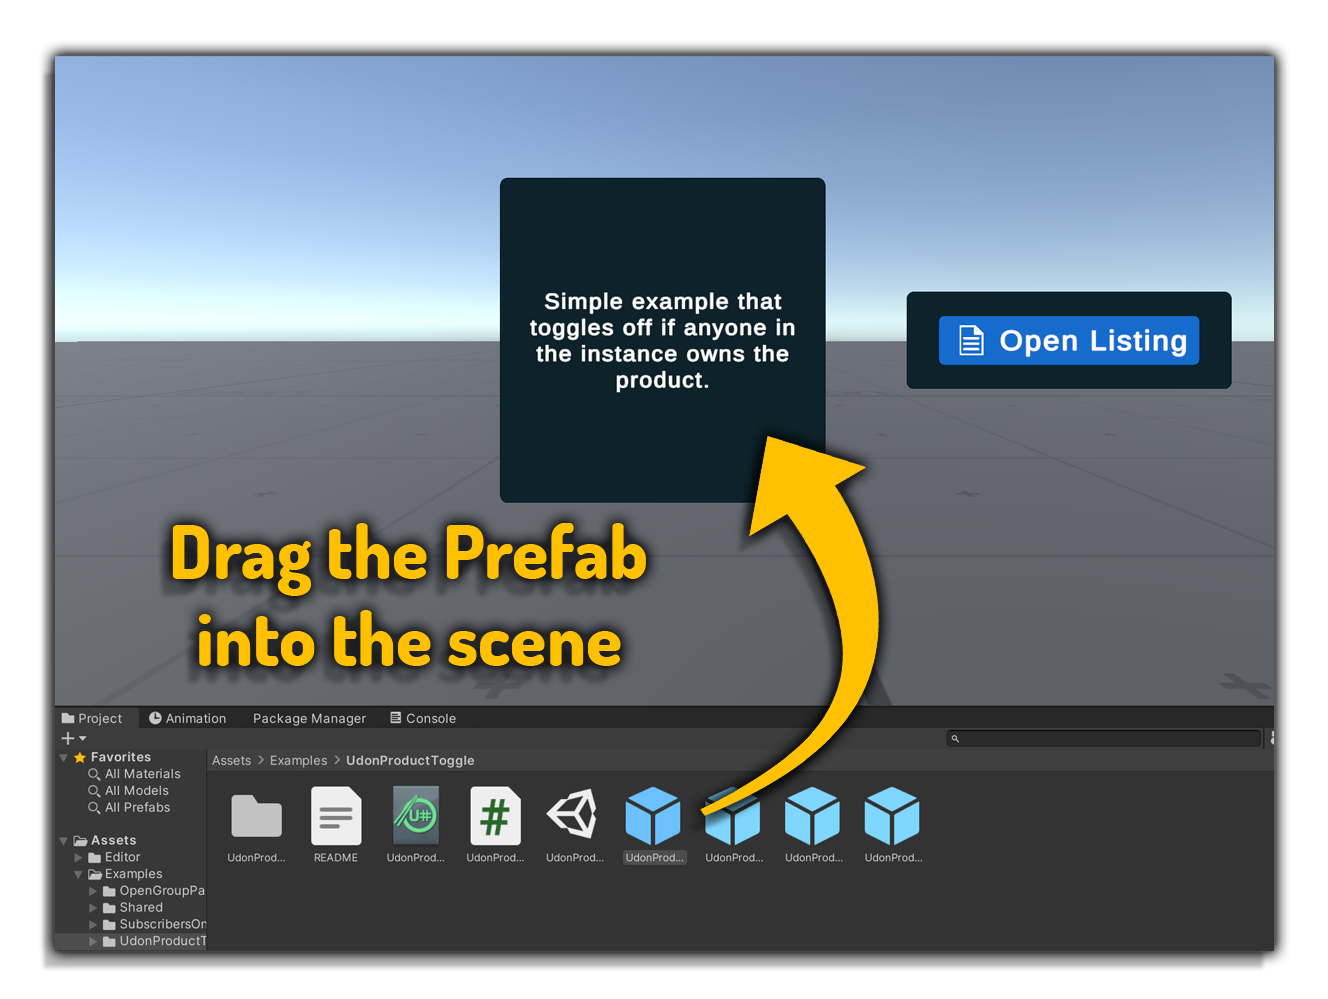Open the README text asset
This screenshot has width=1328, height=999.
pyautogui.click(x=336, y=816)
